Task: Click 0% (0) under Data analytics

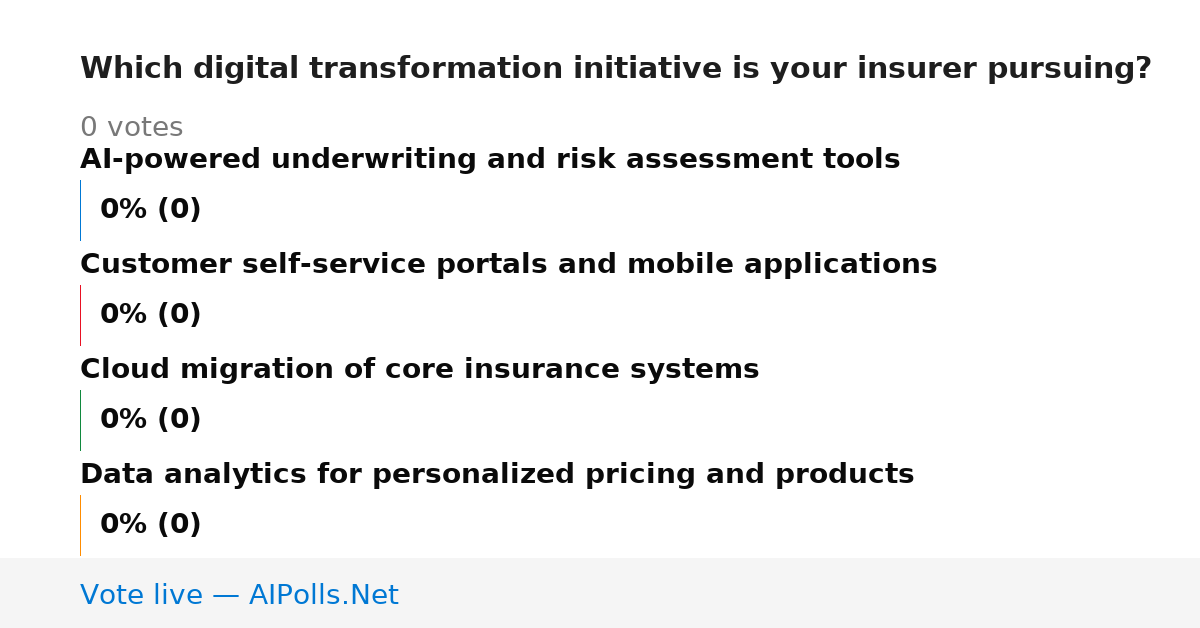Action: (150, 525)
